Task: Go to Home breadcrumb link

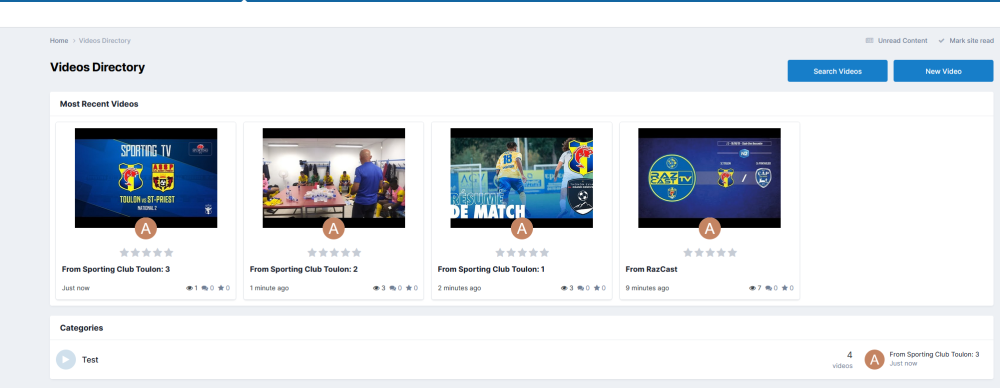Action: coord(59,40)
